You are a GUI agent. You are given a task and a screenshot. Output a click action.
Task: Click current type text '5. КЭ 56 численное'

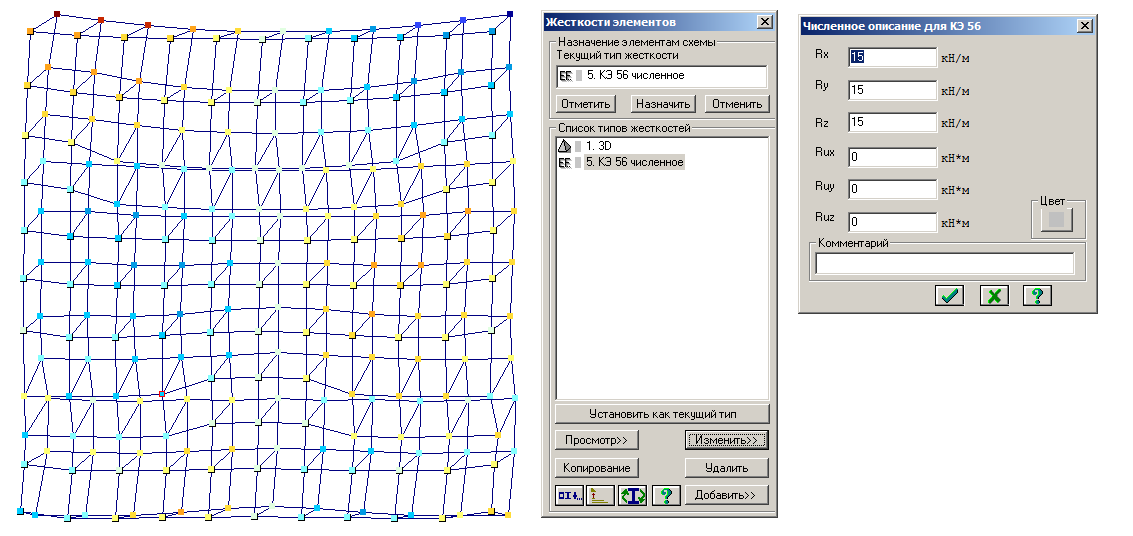pos(634,75)
